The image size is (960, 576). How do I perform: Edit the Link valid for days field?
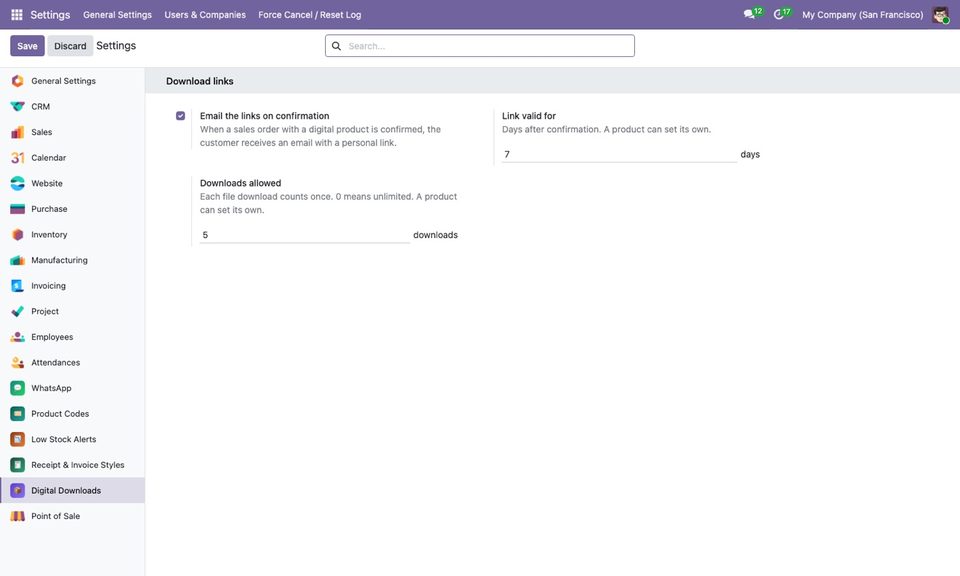pos(619,154)
